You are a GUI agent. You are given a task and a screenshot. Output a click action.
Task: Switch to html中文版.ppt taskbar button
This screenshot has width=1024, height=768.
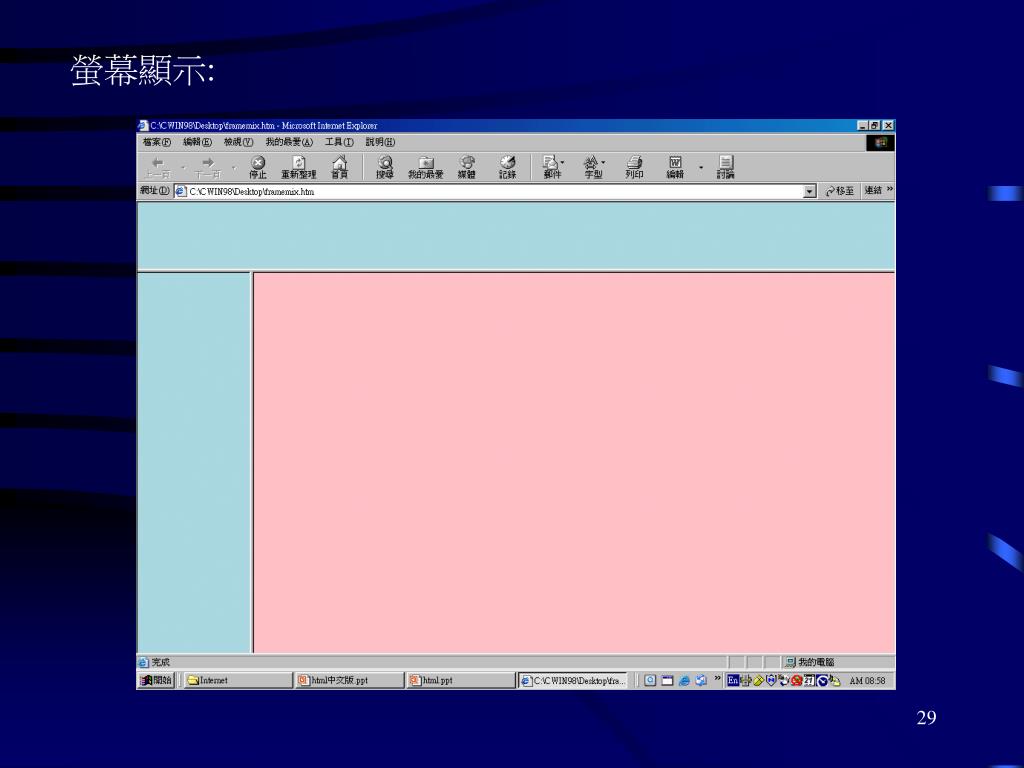tap(349, 680)
